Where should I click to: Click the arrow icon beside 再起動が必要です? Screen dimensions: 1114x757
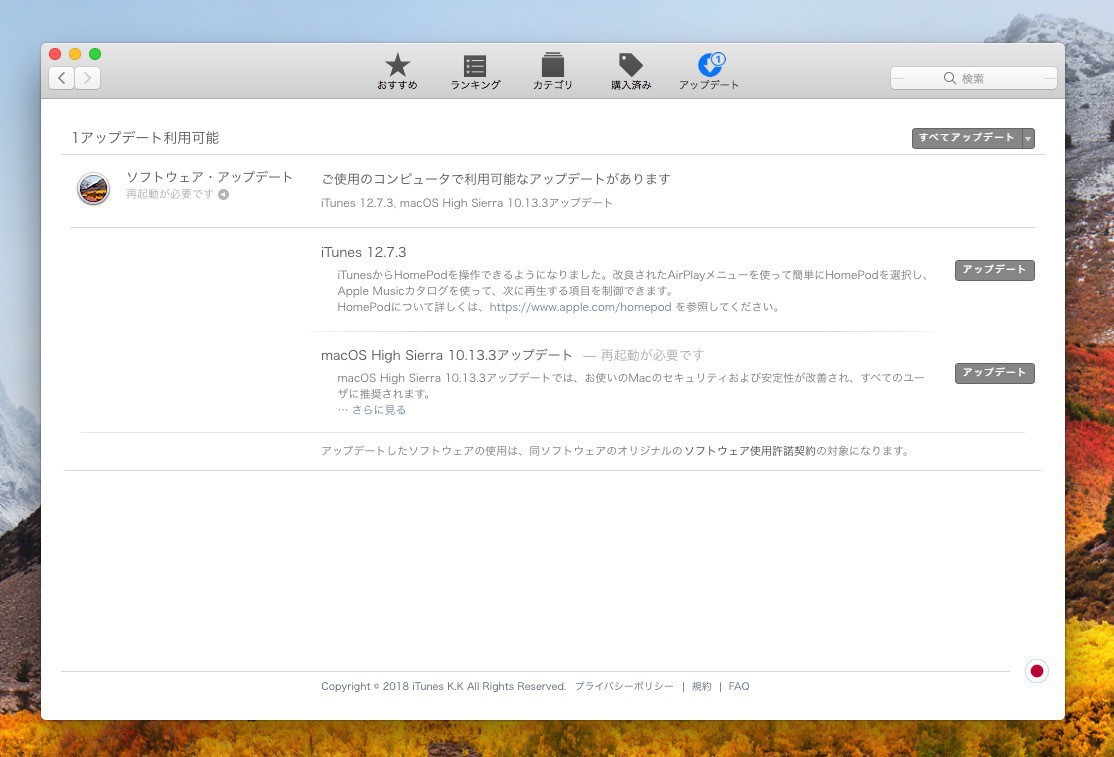click(x=223, y=195)
